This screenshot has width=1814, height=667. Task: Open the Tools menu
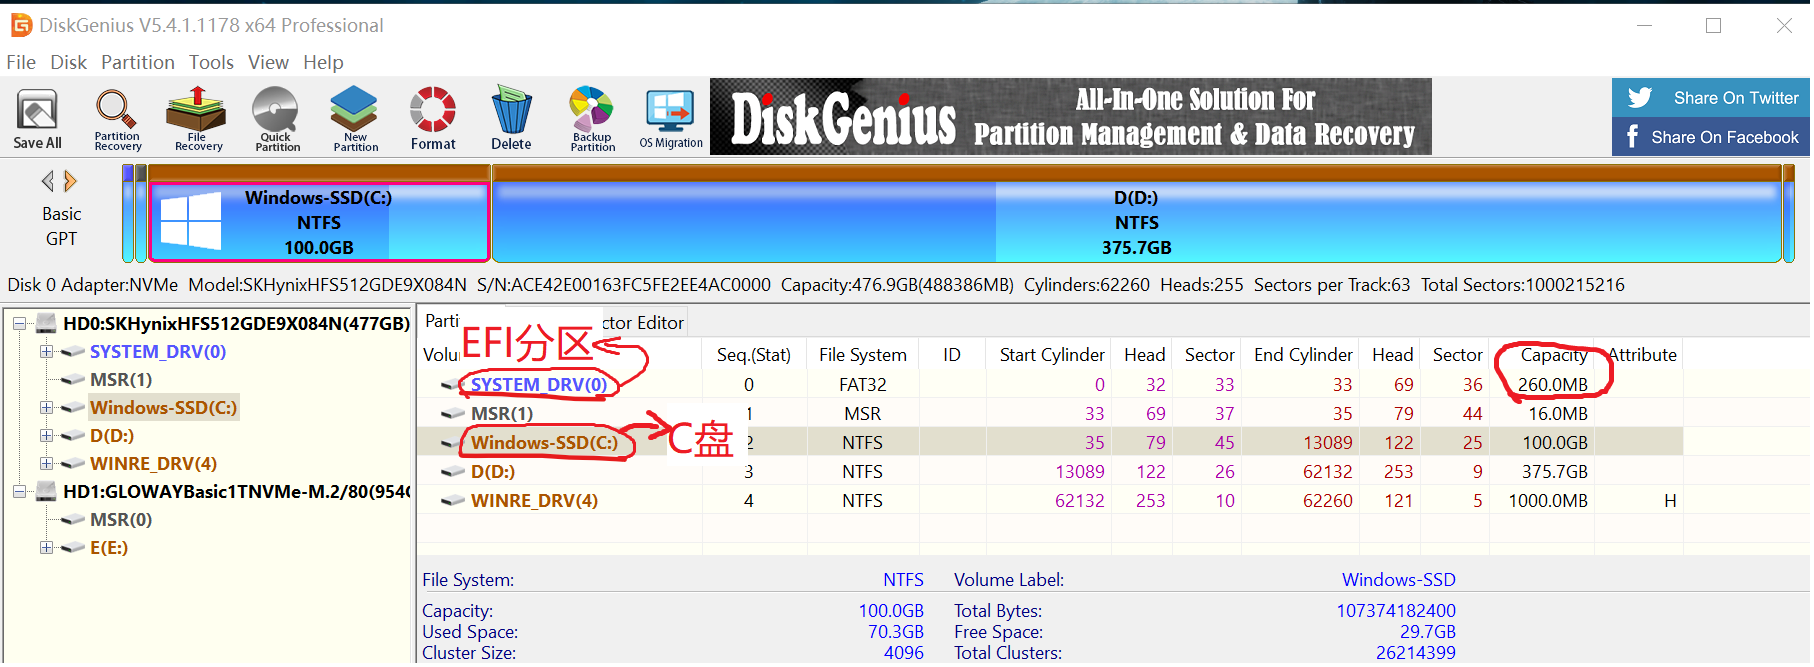pyautogui.click(x=211, y=62)
